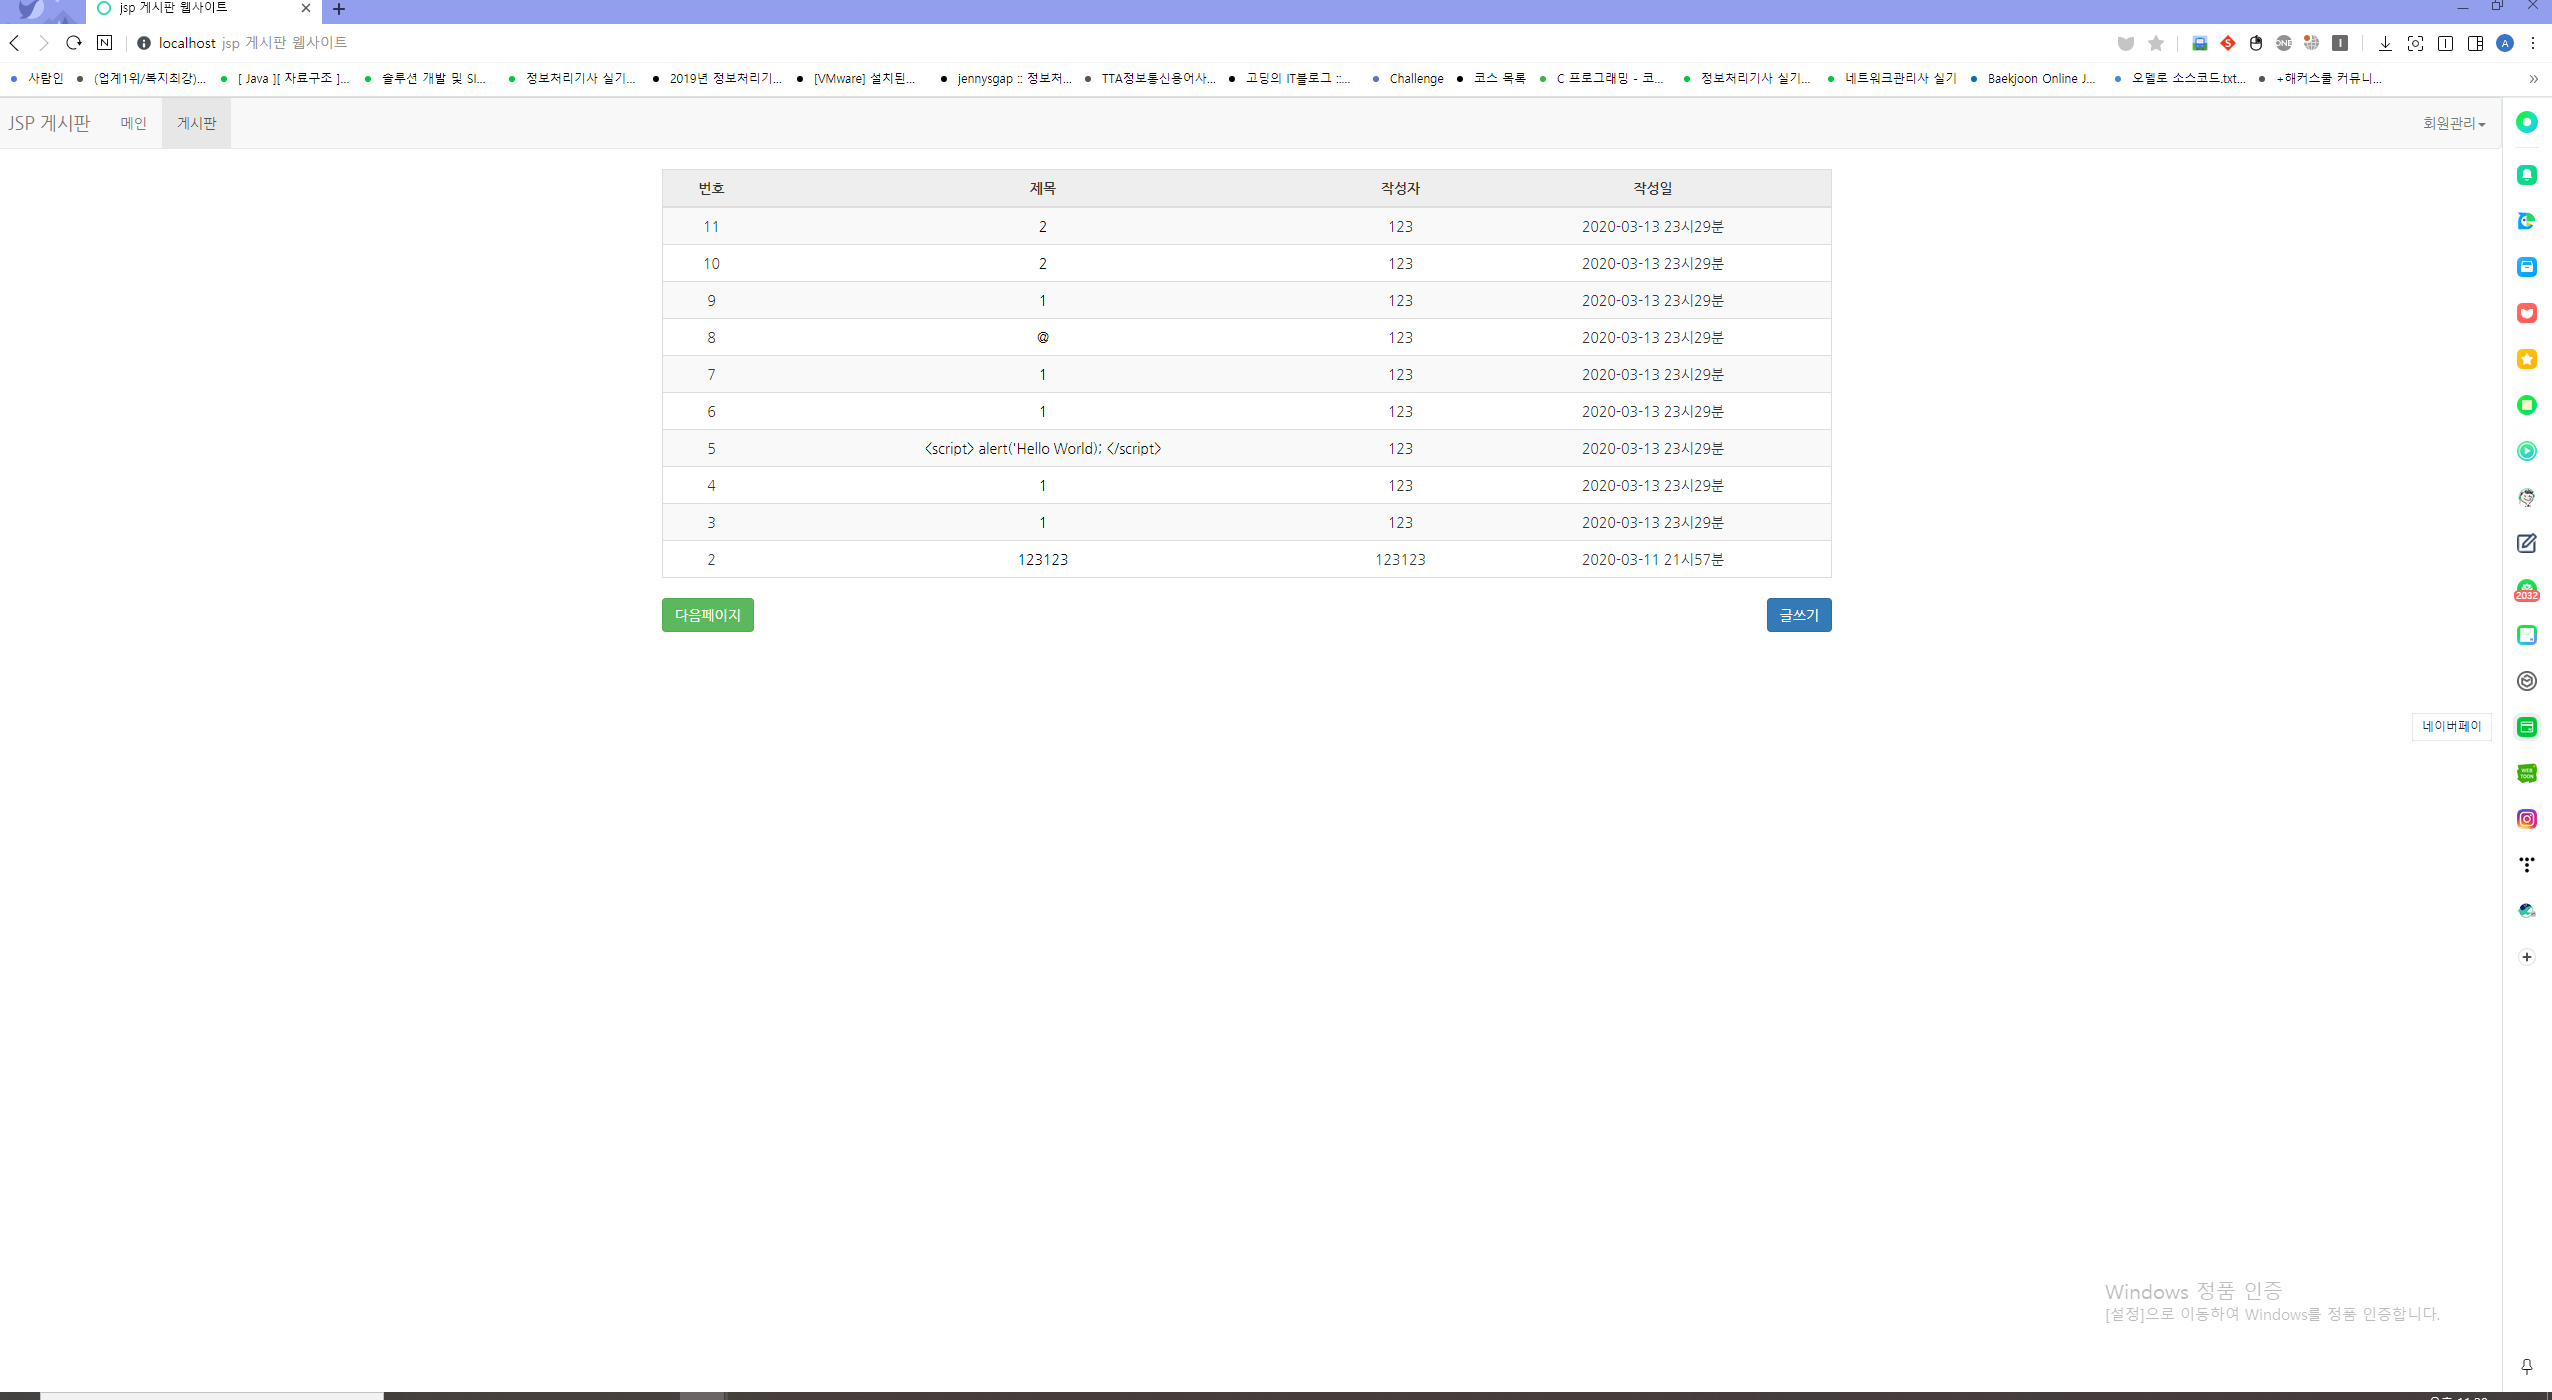Screen dimensions: 2552x1400
Task: Toggle the single sidebar panel view
Action: pyautogui.click(x=2446, y=43)
